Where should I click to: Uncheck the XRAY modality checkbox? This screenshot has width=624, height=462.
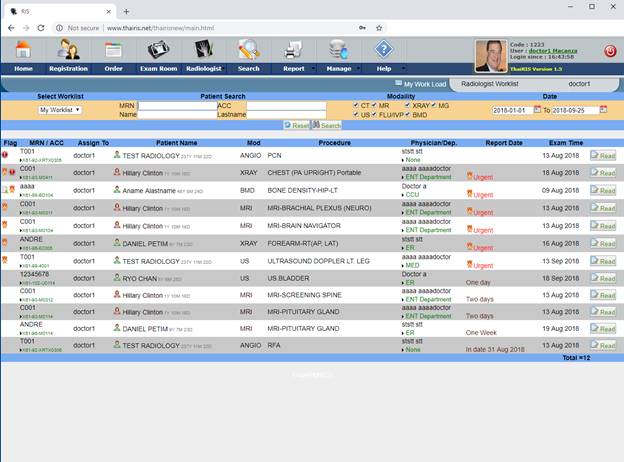408,104
